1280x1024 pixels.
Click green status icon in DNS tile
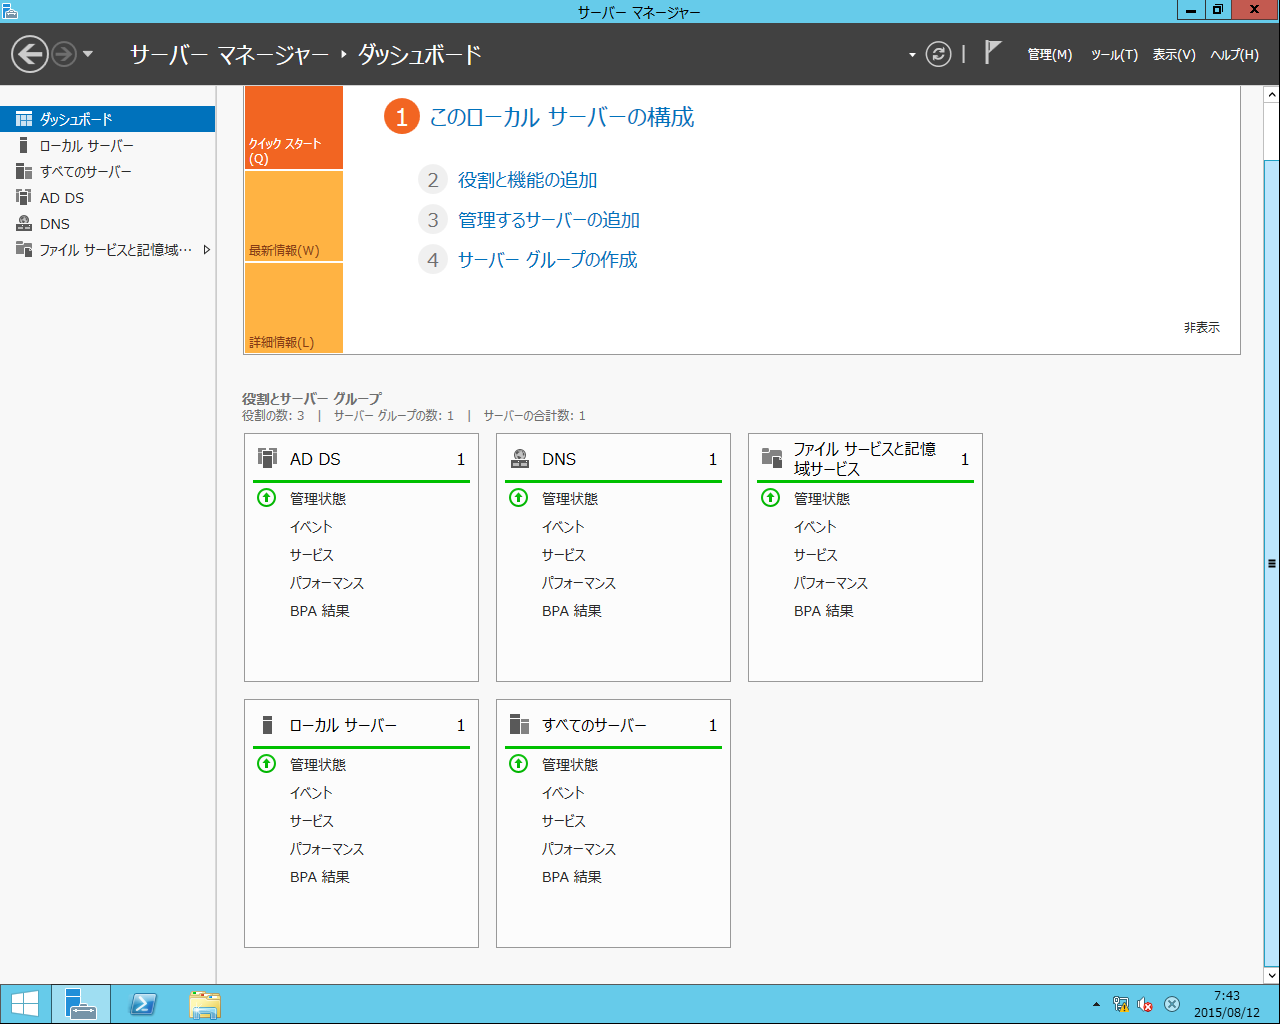click(518, 498)
